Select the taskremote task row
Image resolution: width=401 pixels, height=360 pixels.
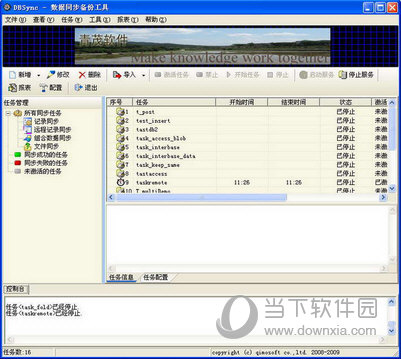pos(248,182)
